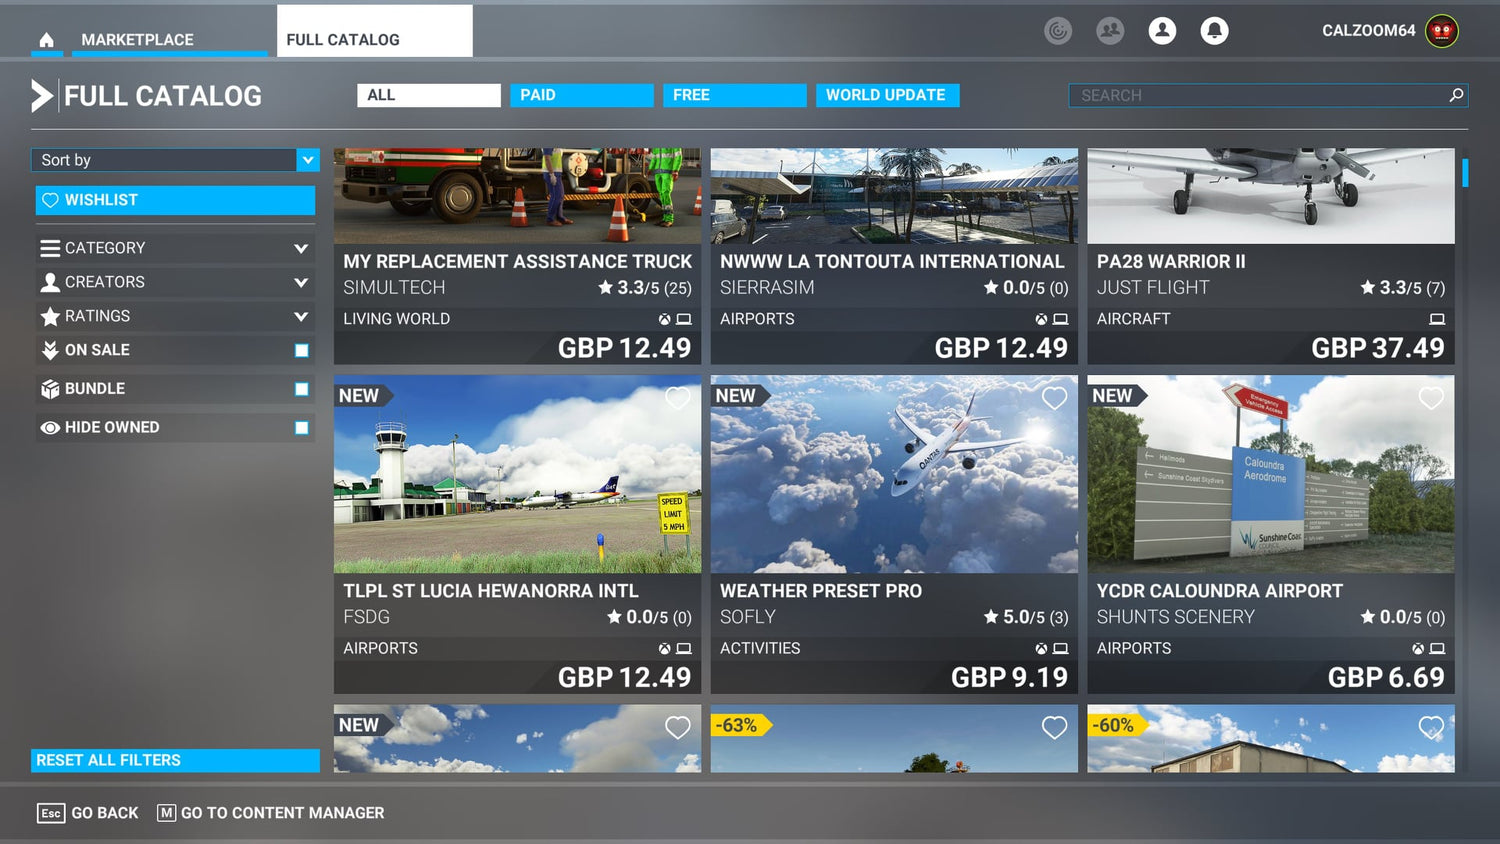Select the WORLD UPDATE filter tab
Viewport: 1500px width, 844px height.
click(x=886, y=94)
